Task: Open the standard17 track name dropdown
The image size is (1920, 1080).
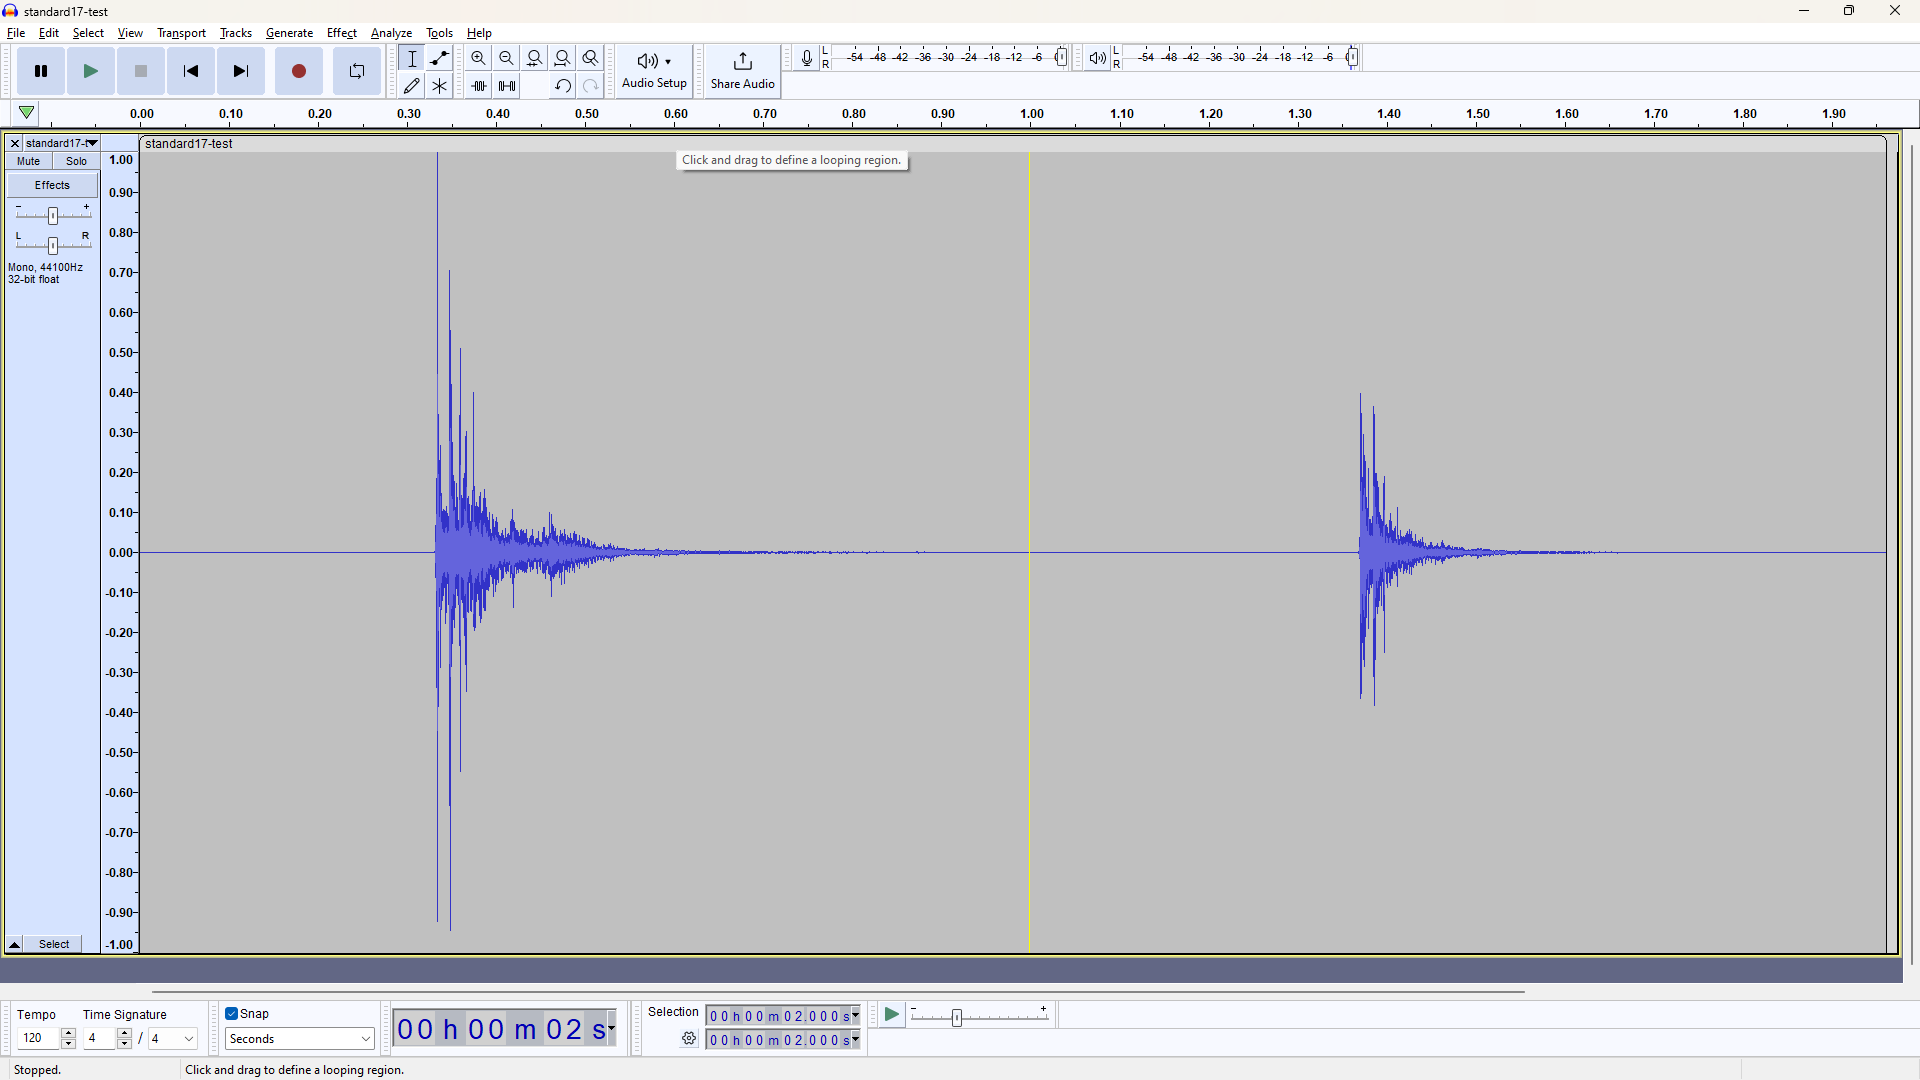Action: pyautogui.click(x=62, y=143)
